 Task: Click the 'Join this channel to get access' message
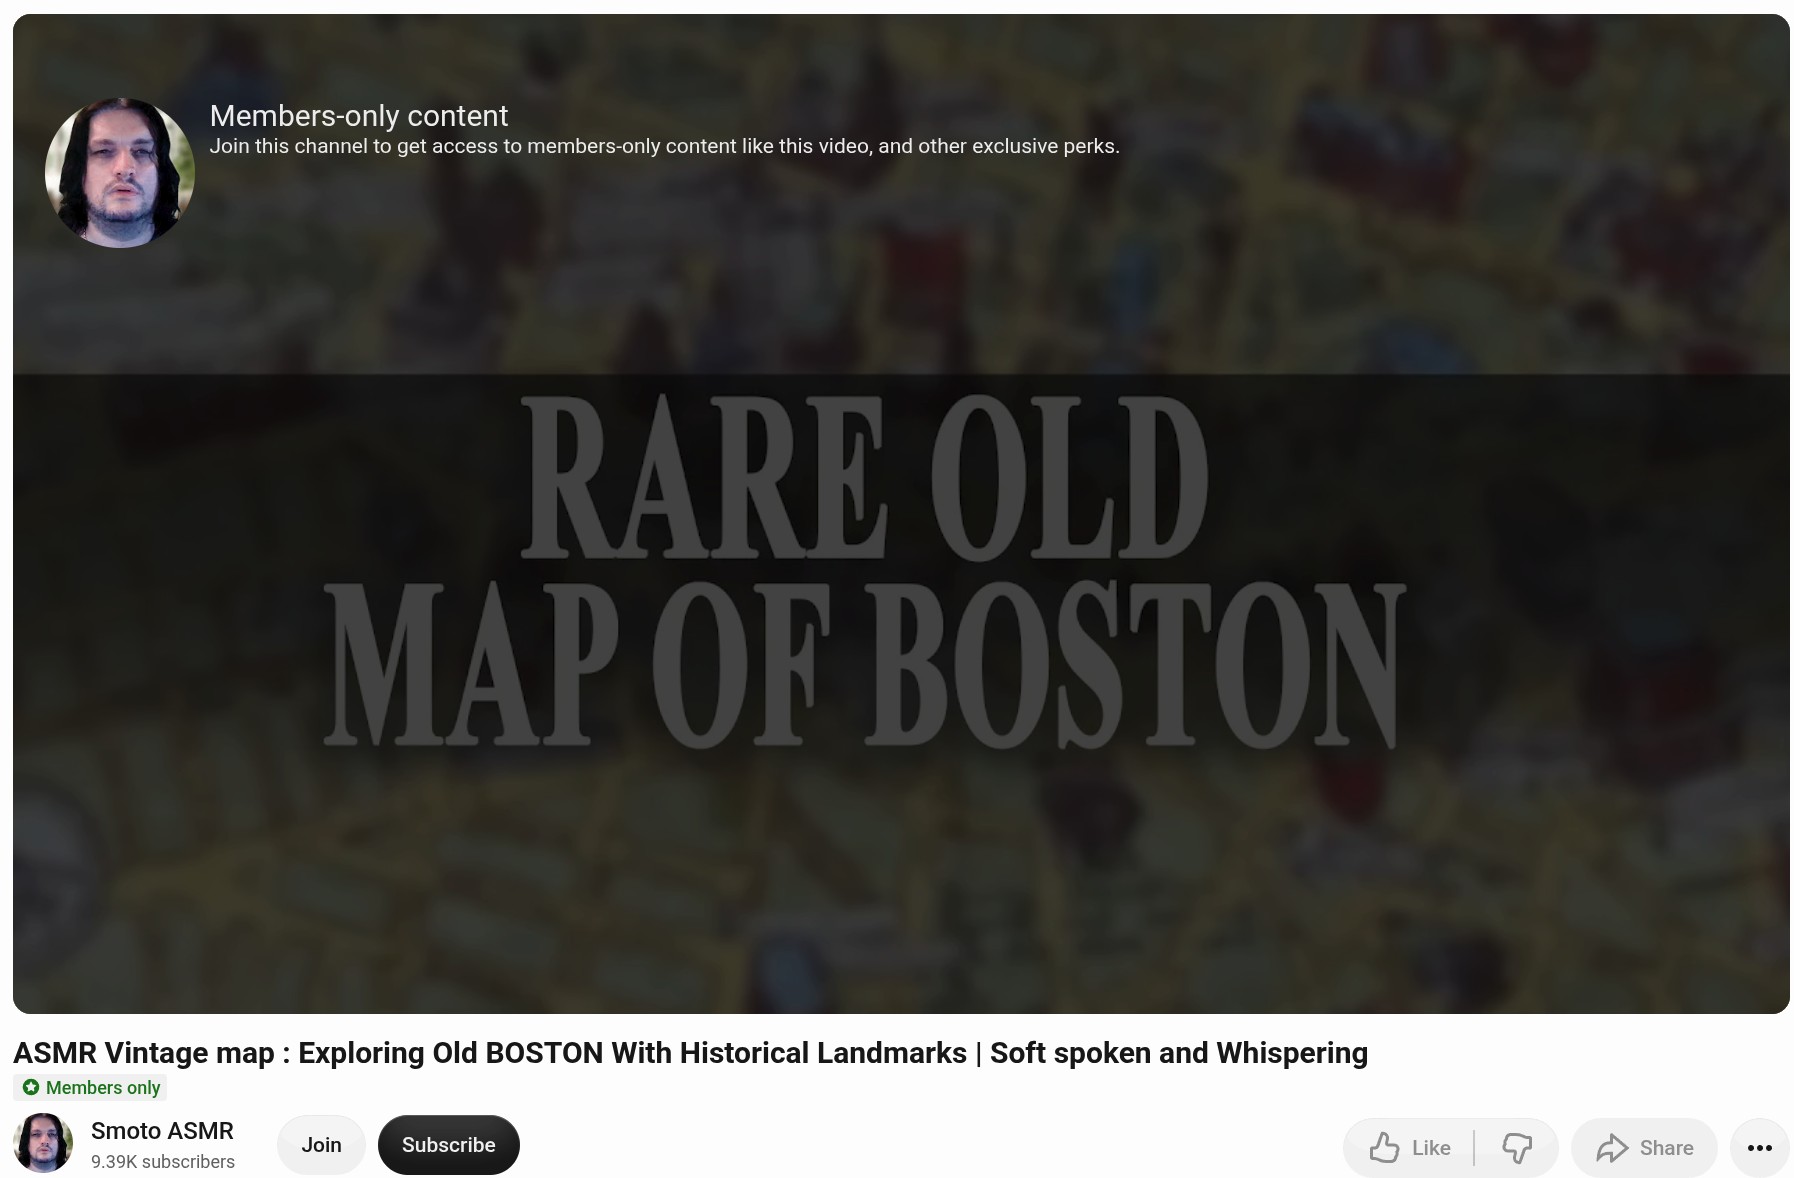[x=664, y=146]
